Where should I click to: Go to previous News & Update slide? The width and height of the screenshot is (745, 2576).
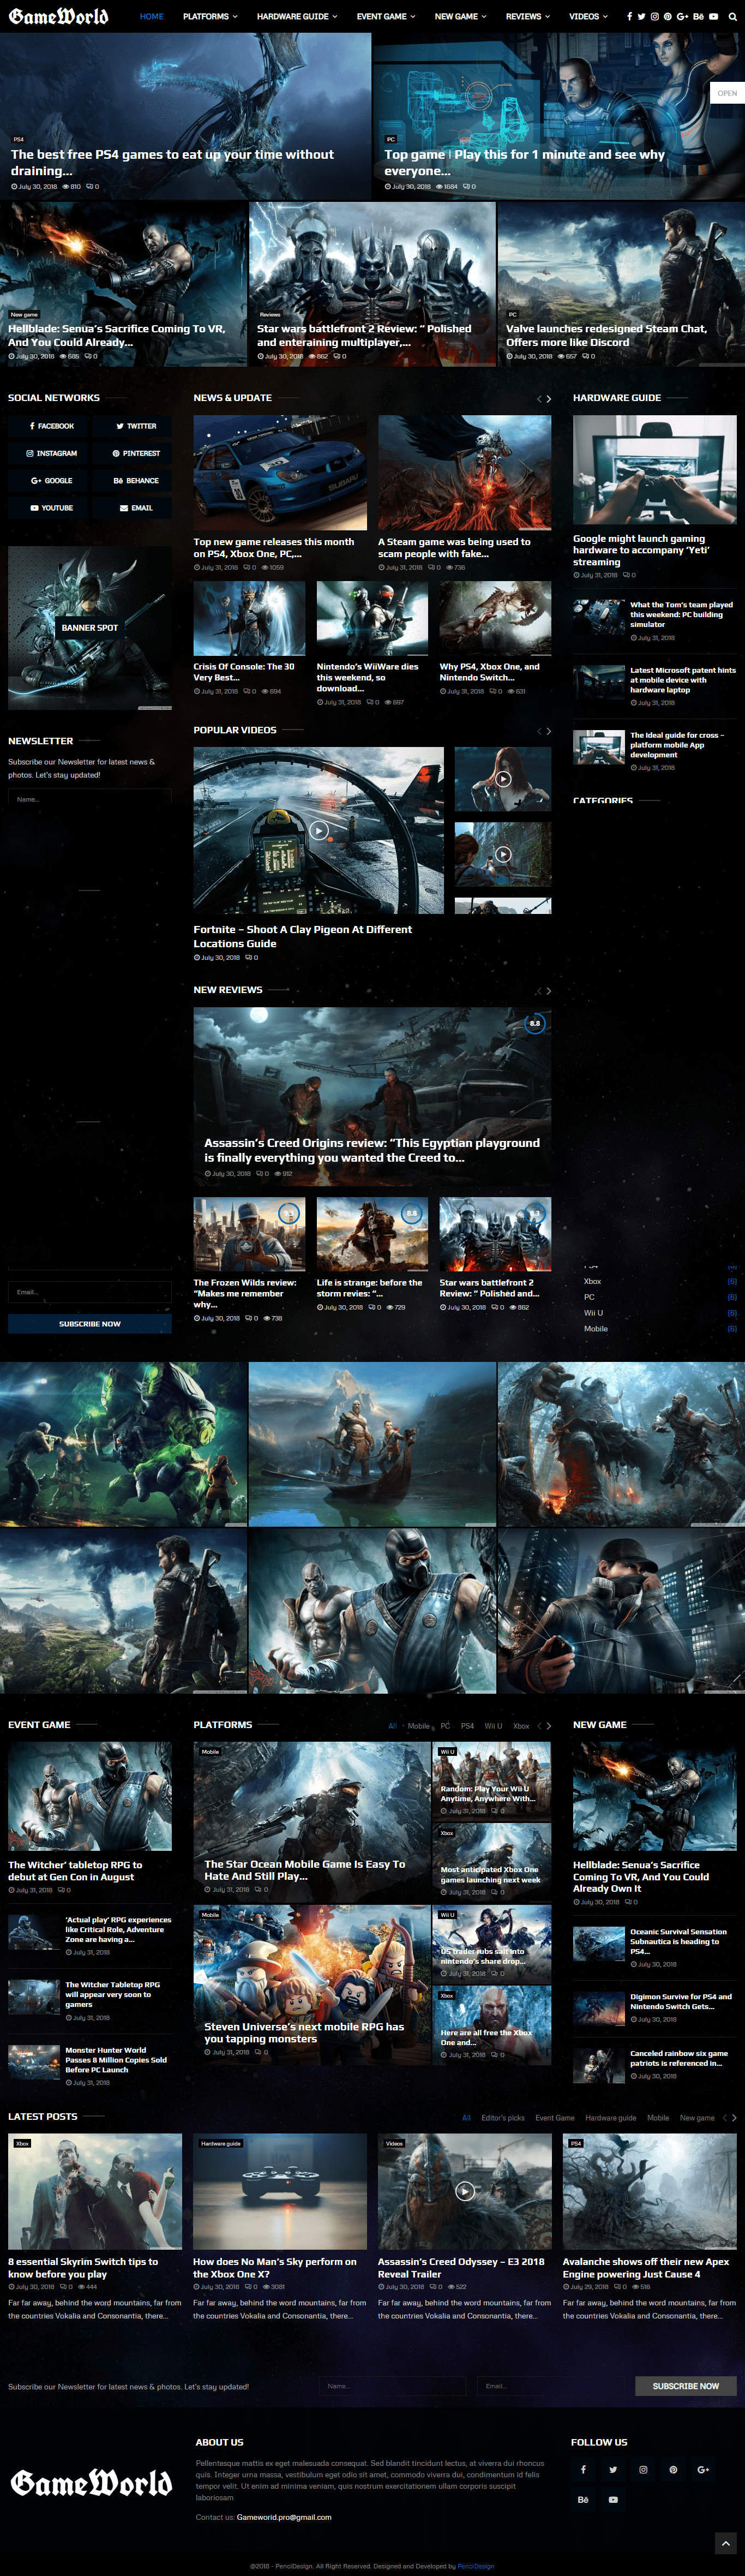[x=539, y=398]
